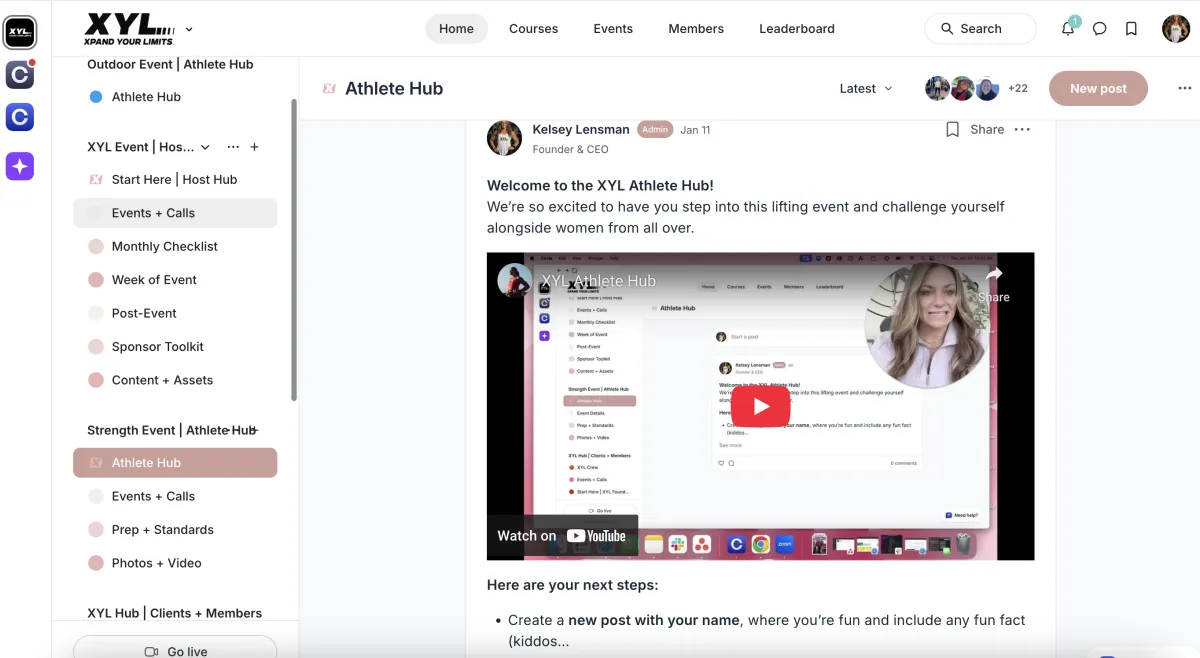Click the sidebar scrollbar
The width and height of the screenshot is (1200, 658).
pyautogui.click(x=294, y=249)
